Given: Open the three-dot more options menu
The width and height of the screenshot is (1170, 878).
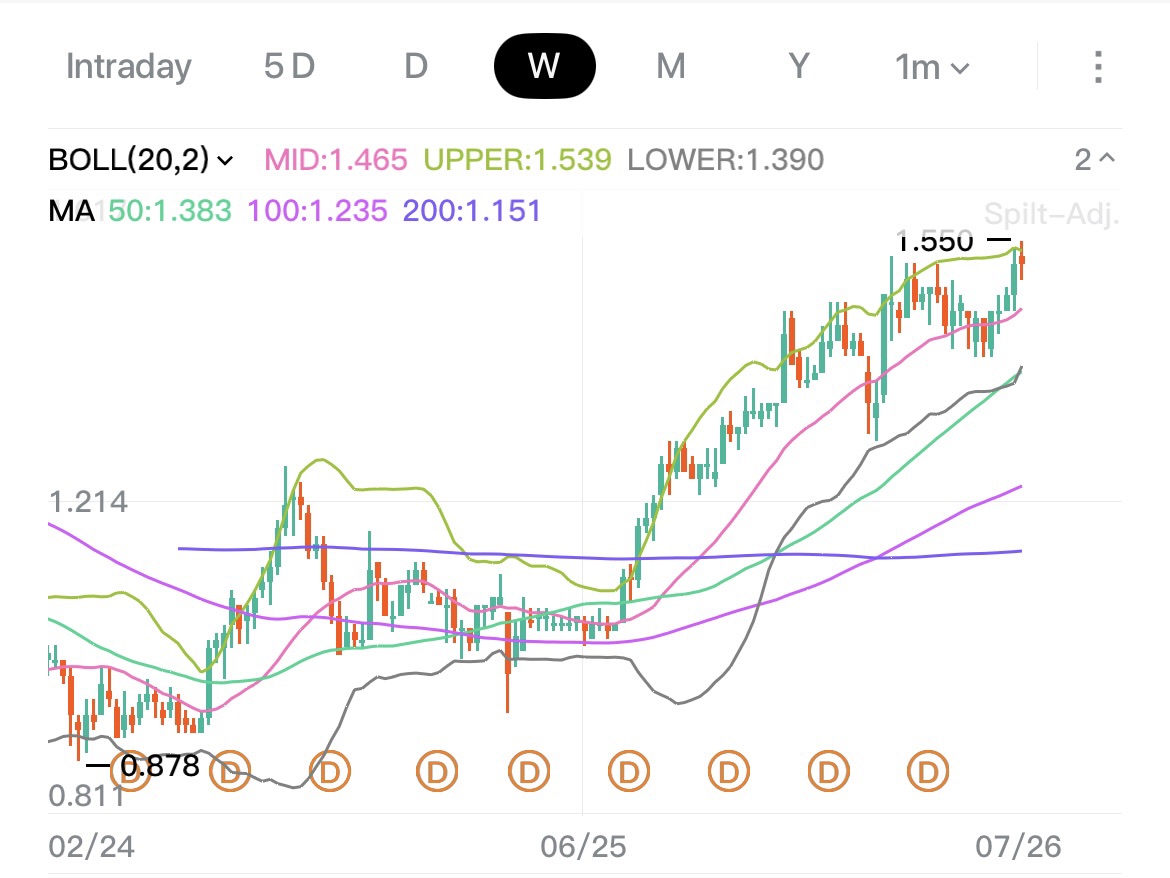Looking at the screenshot, I should 1098,67.
